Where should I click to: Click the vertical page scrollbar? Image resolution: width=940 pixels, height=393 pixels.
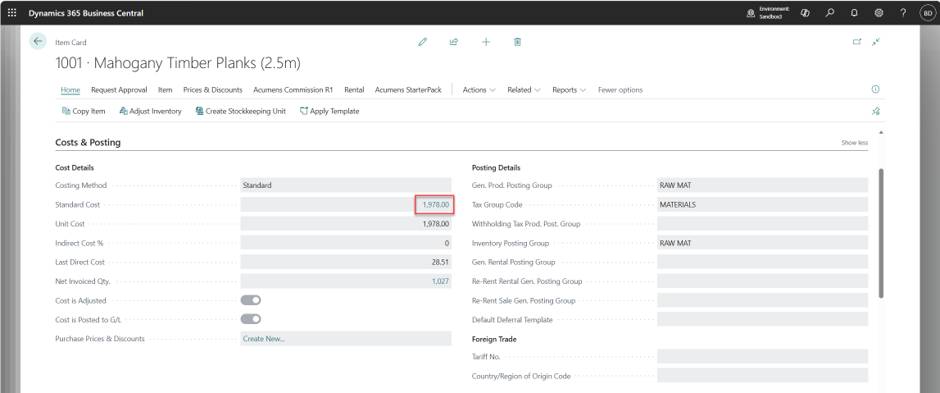(x=881, y=233)
